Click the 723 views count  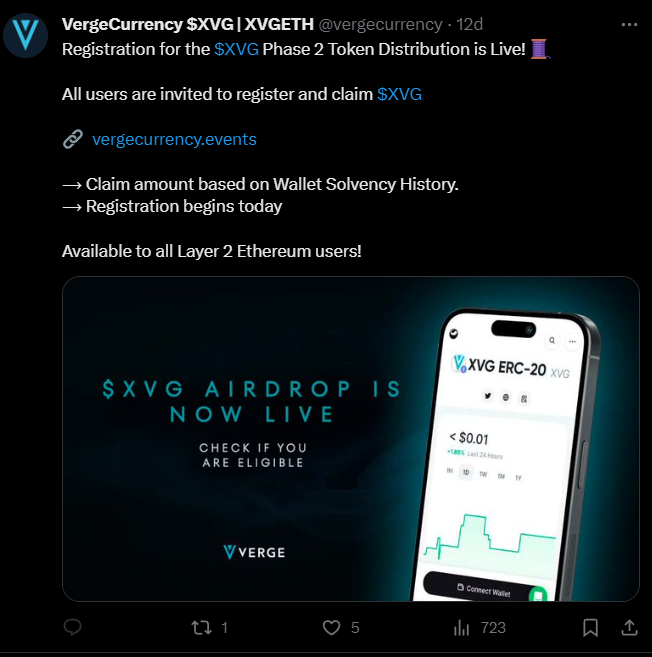pyautogui.click(x=493, y=628)
